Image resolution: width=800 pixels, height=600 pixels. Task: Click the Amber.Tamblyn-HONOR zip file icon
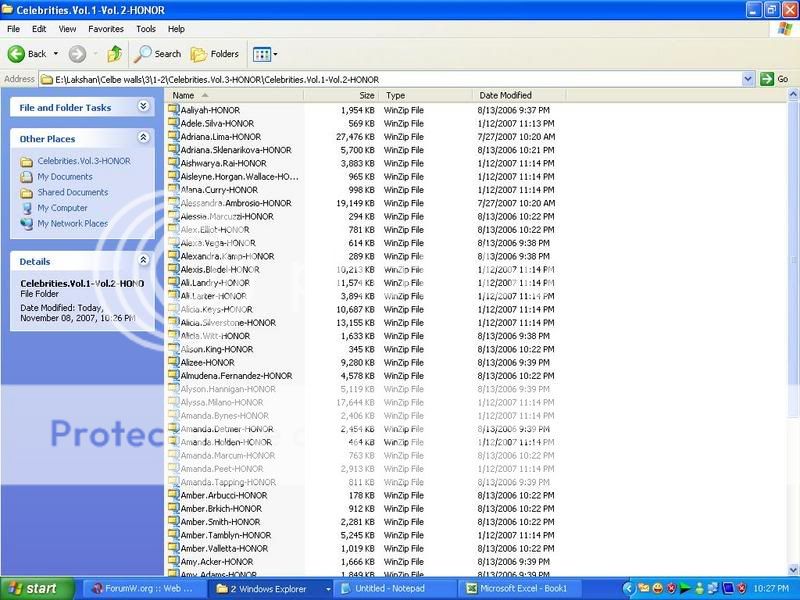[x=173, y=535]
